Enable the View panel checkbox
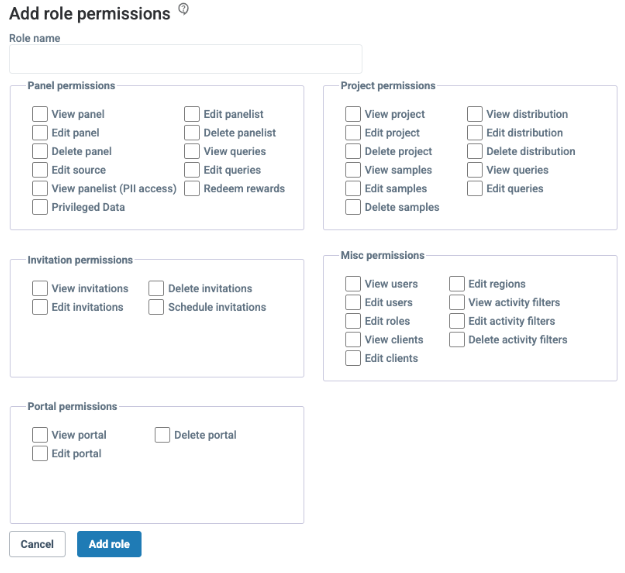The height and width of the screenshot is (573, 625). click(40, 114)
